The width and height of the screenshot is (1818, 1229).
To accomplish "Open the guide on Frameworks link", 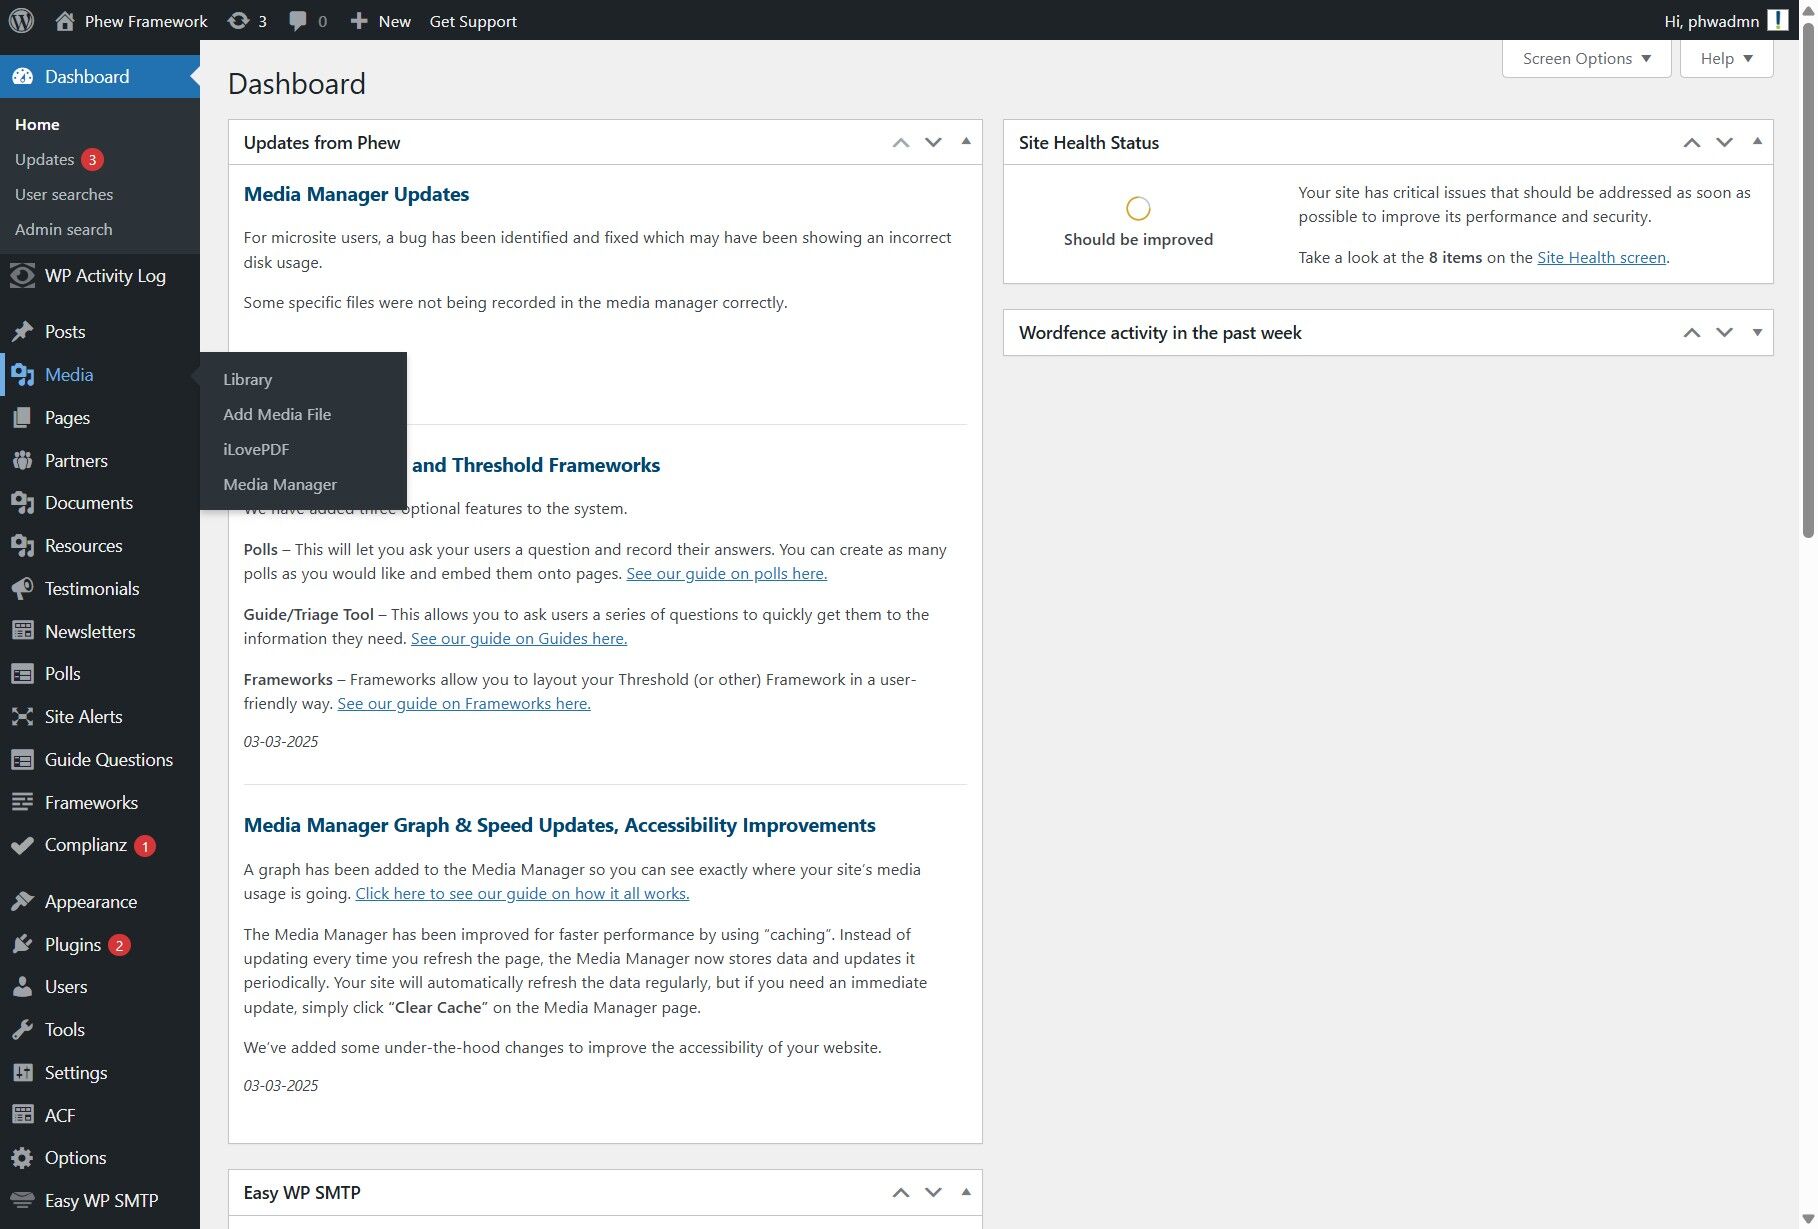I will click(464, 704).
